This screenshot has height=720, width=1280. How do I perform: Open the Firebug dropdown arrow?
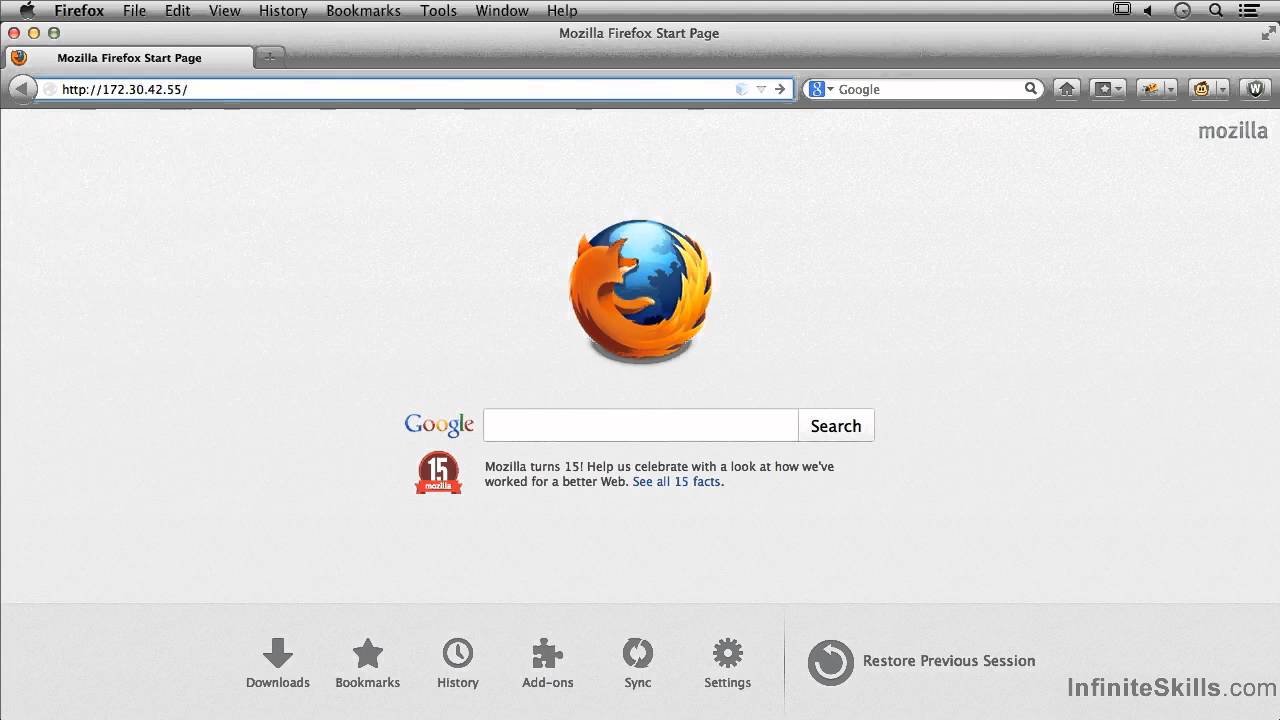click(x=1170, y=89)
